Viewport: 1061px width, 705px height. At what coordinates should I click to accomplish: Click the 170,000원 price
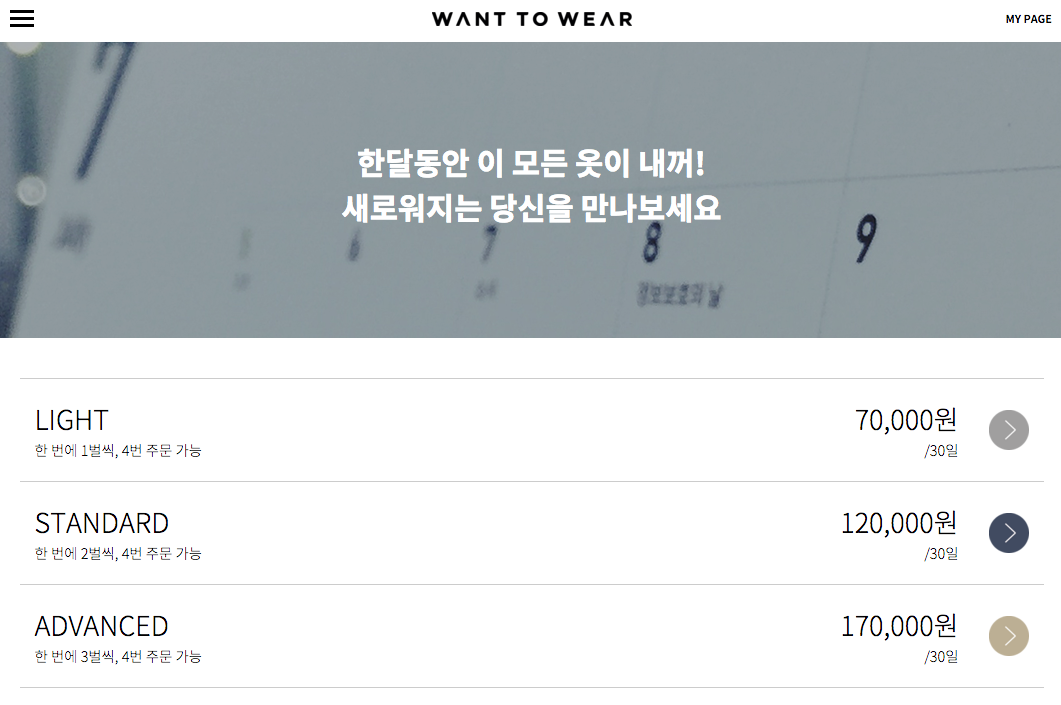click(898, 626)
